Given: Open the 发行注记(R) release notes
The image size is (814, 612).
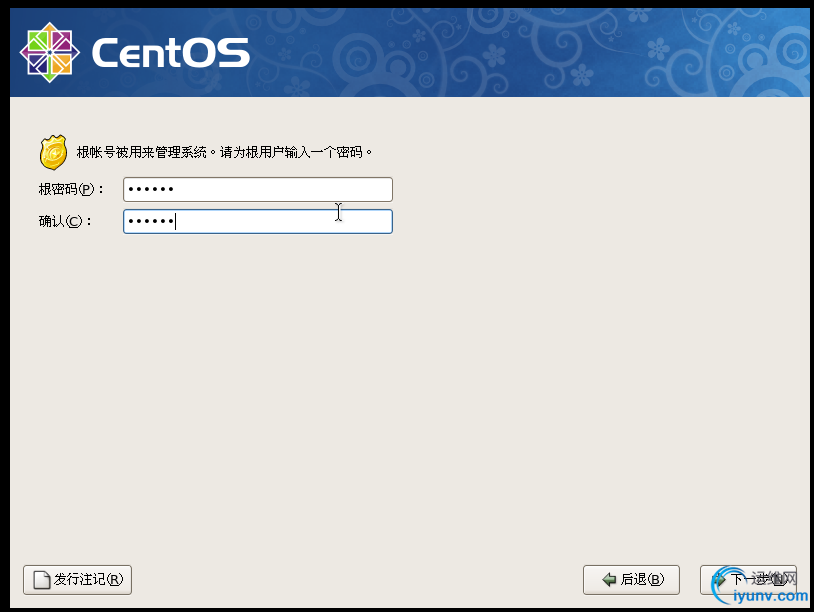Looking at the screenshot, I should (78, 580).
